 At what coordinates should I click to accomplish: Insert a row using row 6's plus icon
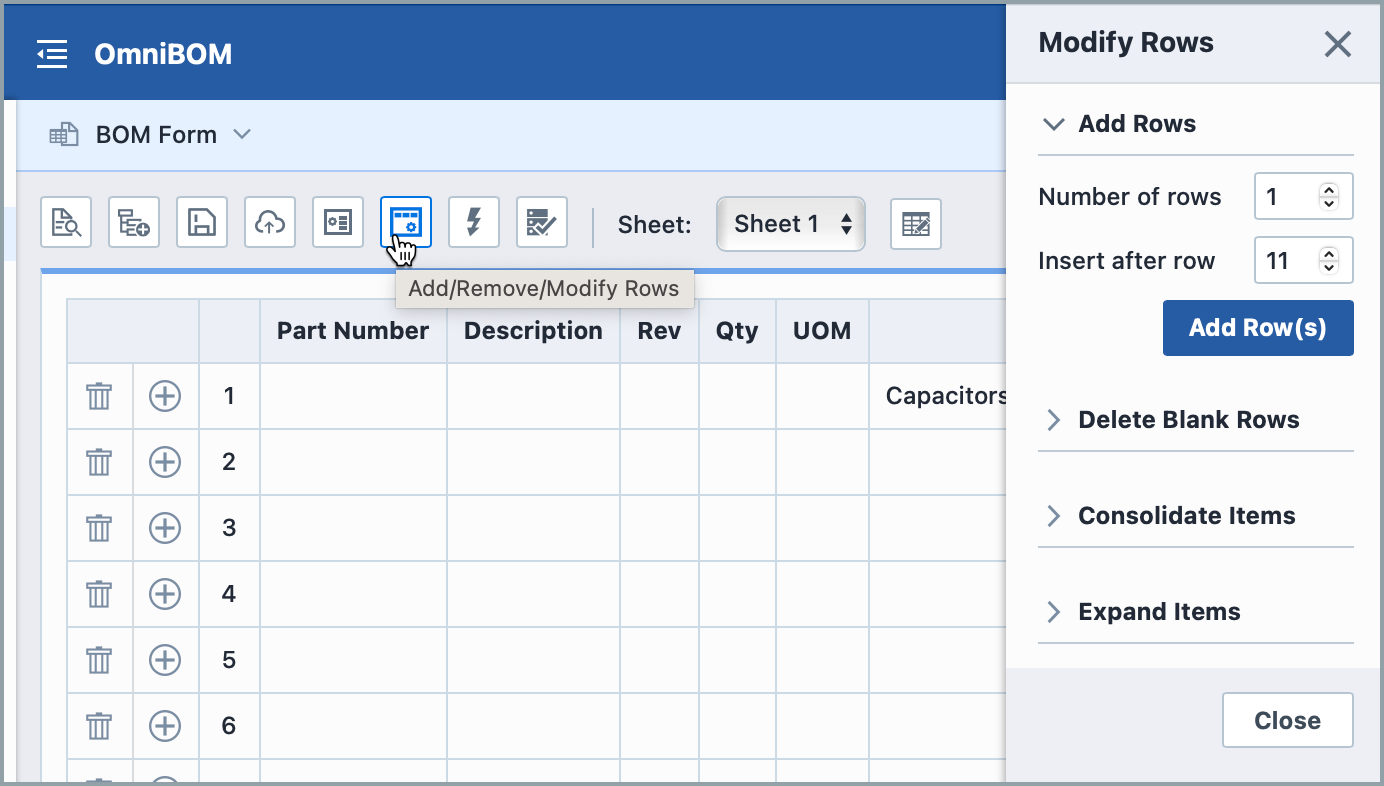pos(165,726)
